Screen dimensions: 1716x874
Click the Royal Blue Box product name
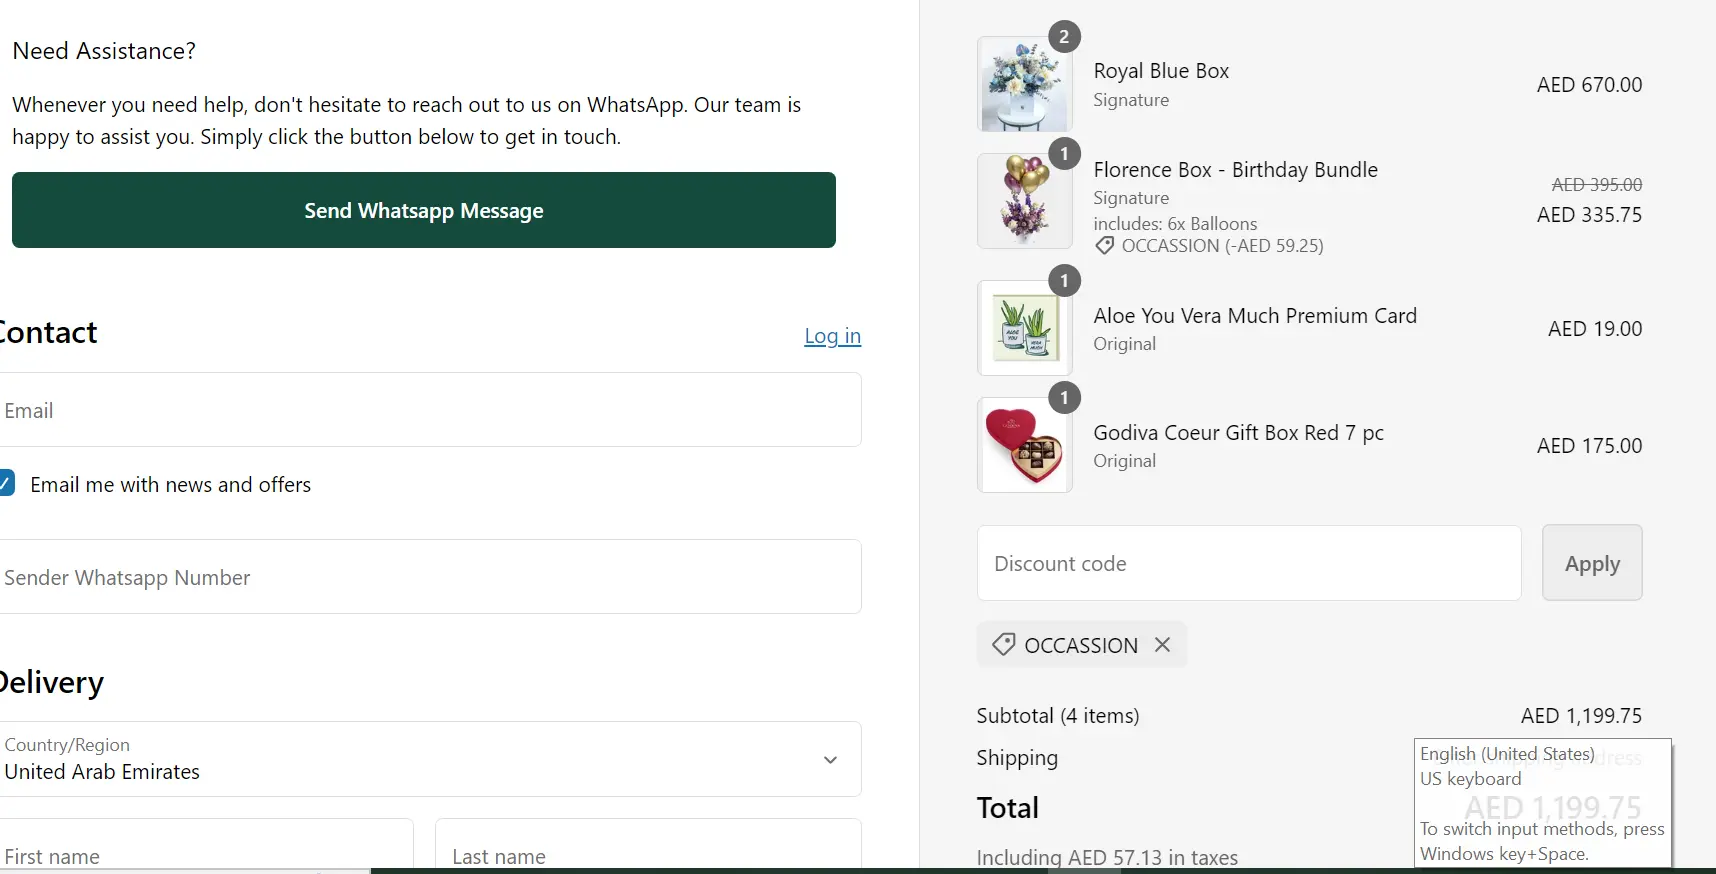1161,71
